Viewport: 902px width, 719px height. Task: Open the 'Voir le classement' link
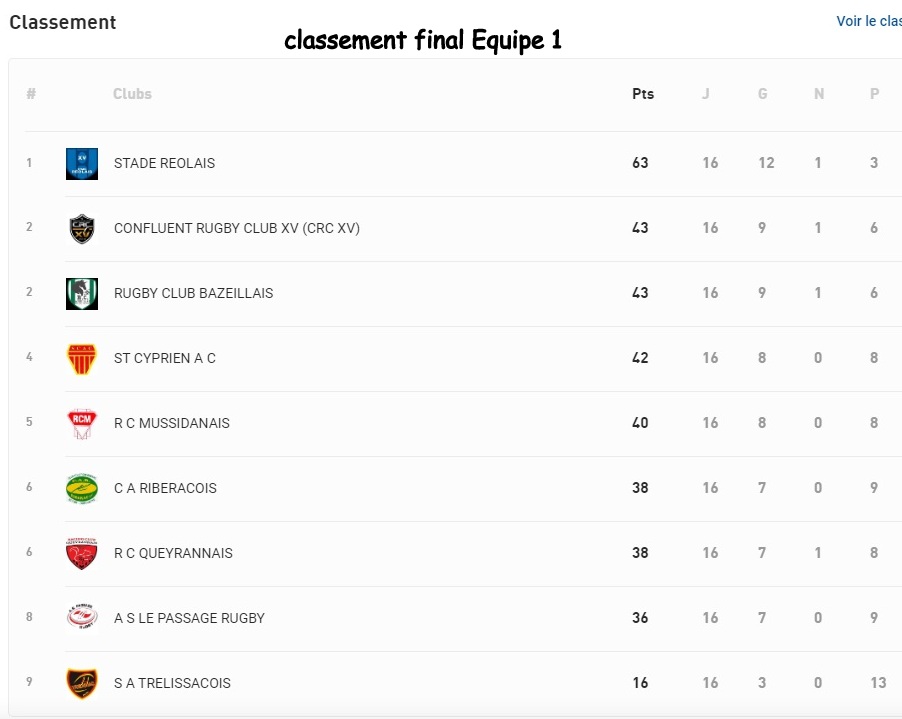(869, 21)
